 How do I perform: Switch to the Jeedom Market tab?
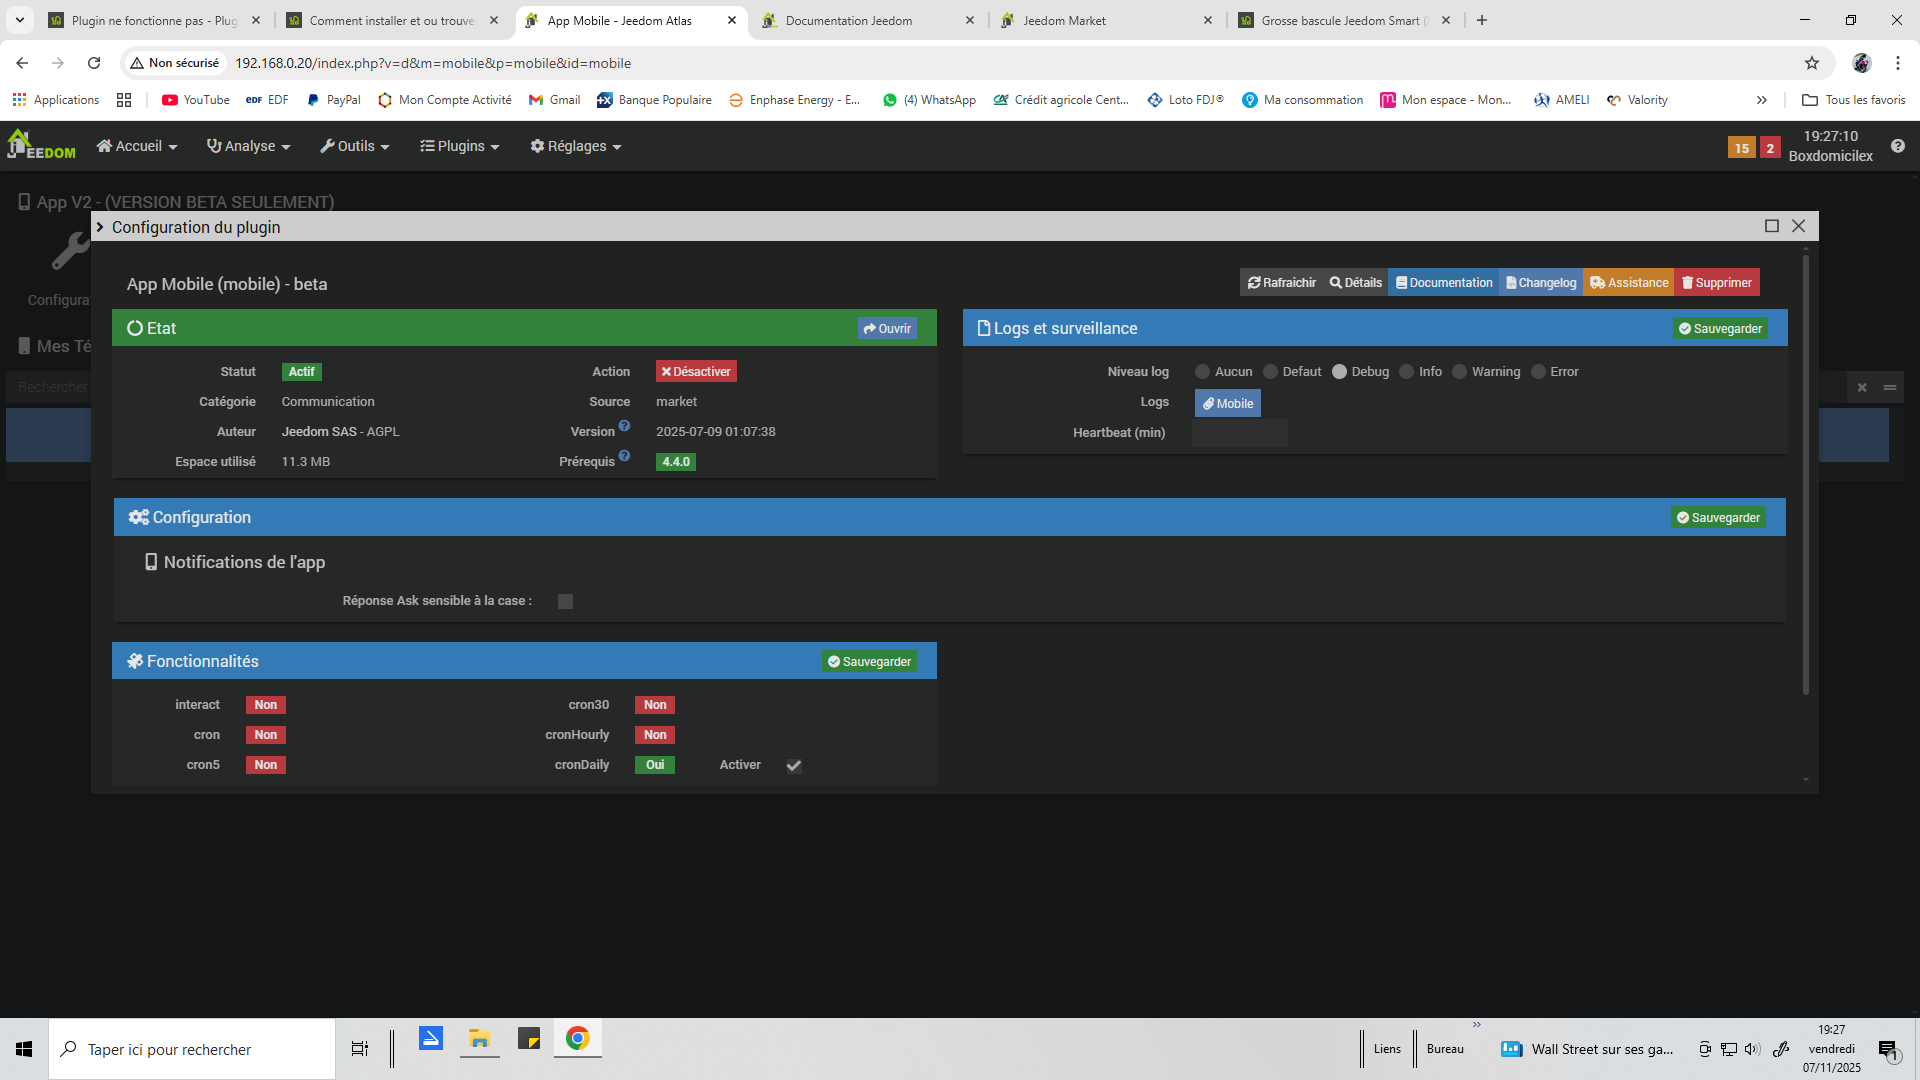point(1064,20)
